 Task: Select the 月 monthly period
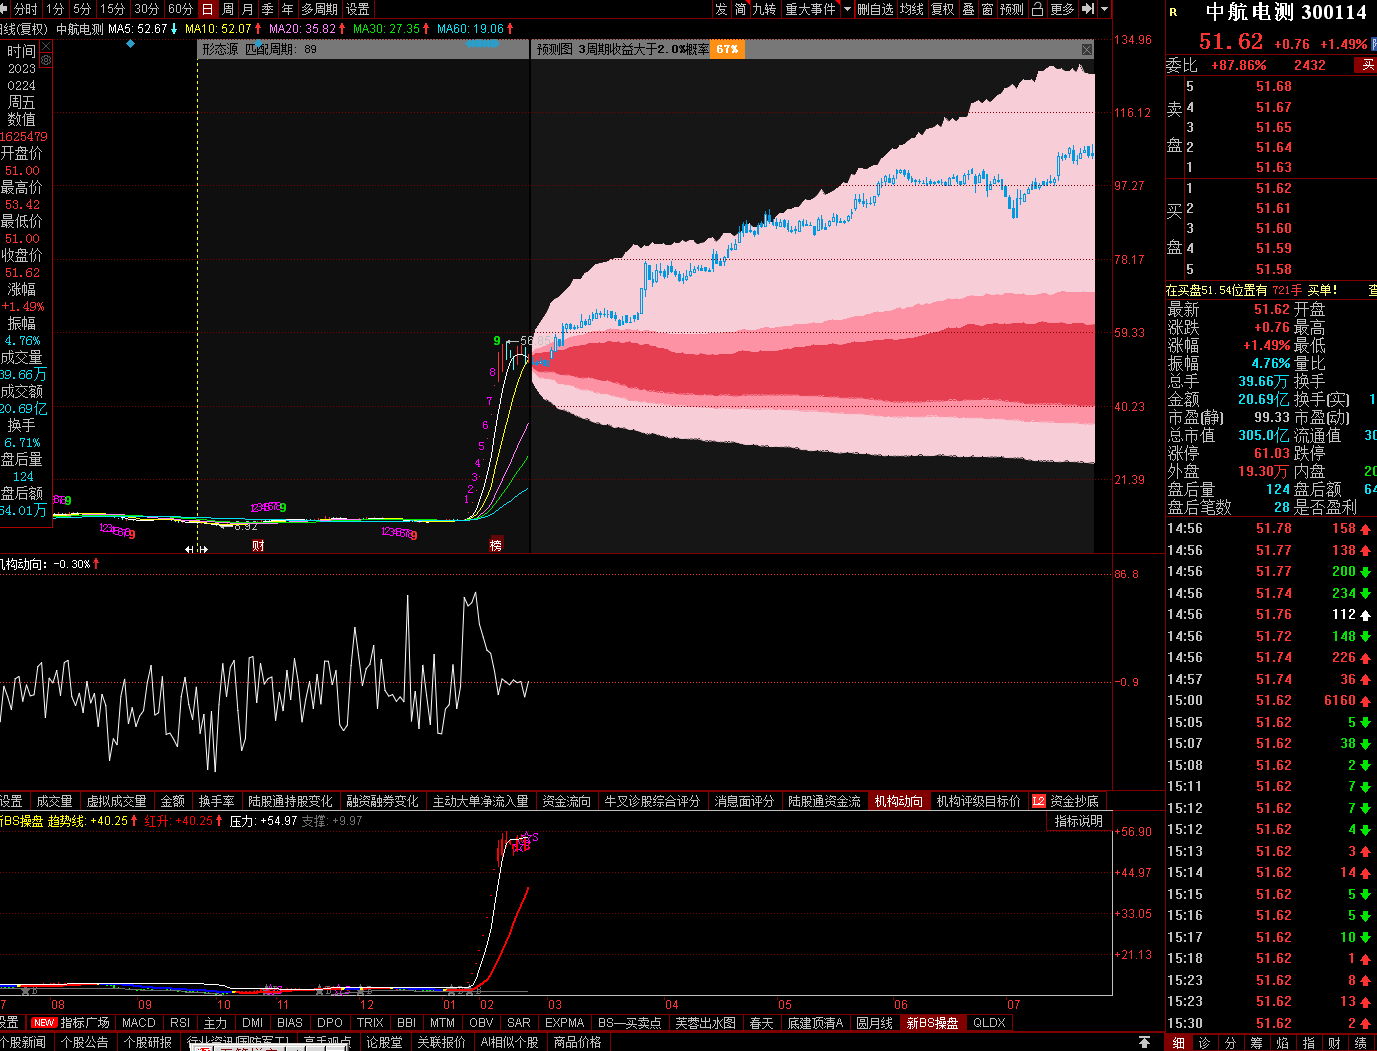[247, 9]
